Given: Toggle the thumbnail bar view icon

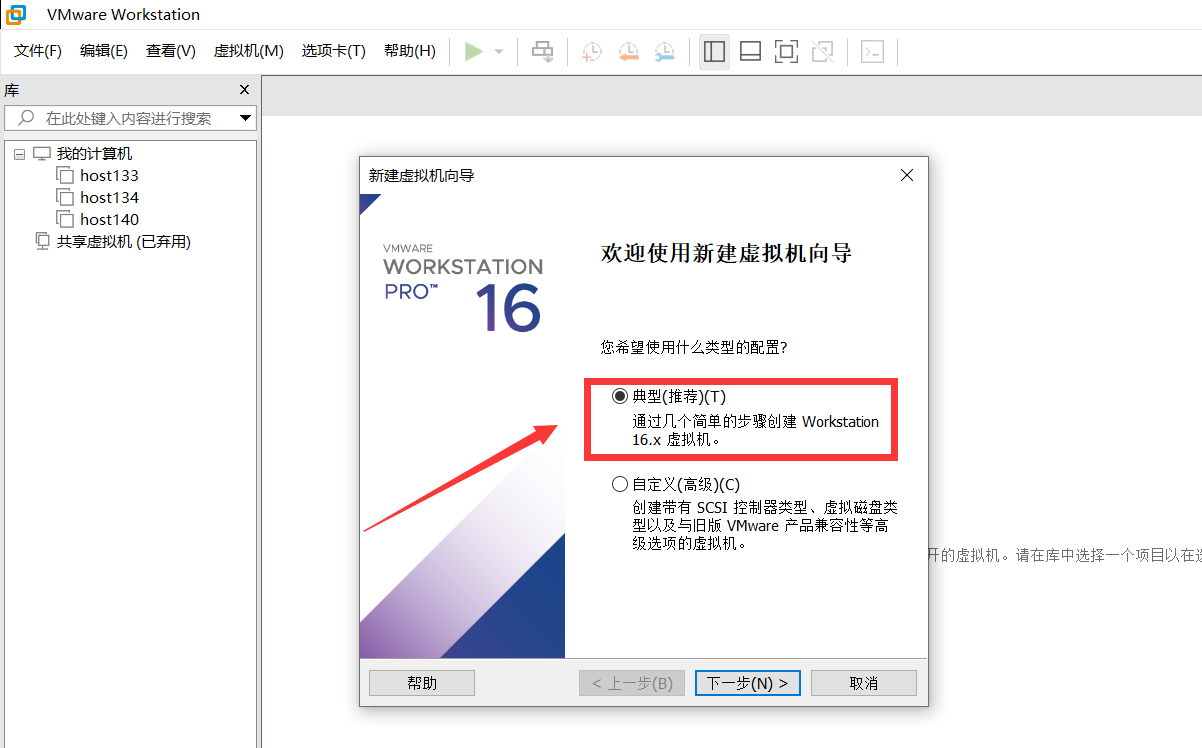Looking at the screenshot, I should pyautogui.click(x=750, y=51).
